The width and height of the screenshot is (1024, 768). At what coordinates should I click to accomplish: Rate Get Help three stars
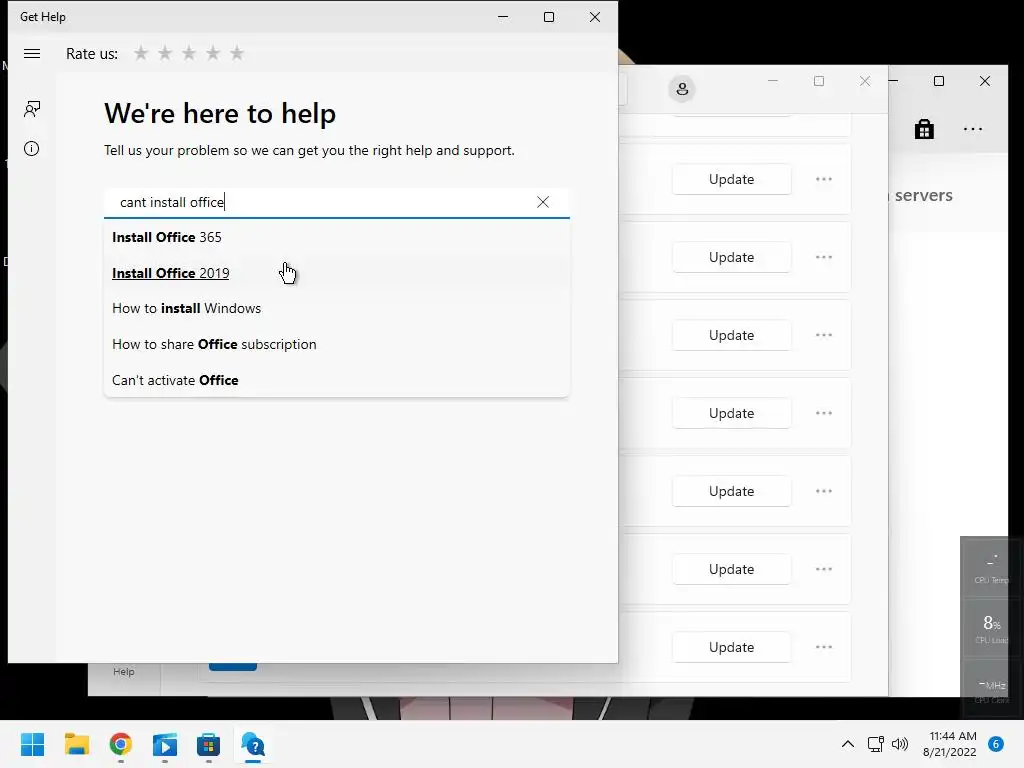point(189,54)
